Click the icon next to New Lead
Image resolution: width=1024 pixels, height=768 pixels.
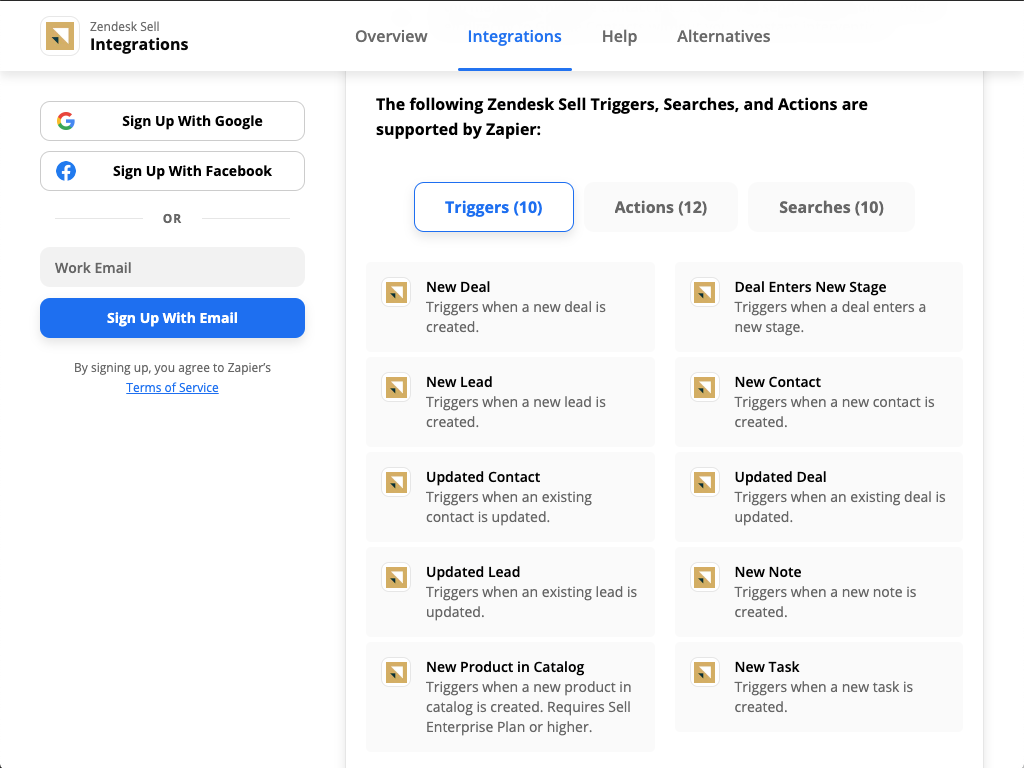(x=396, y=388)
